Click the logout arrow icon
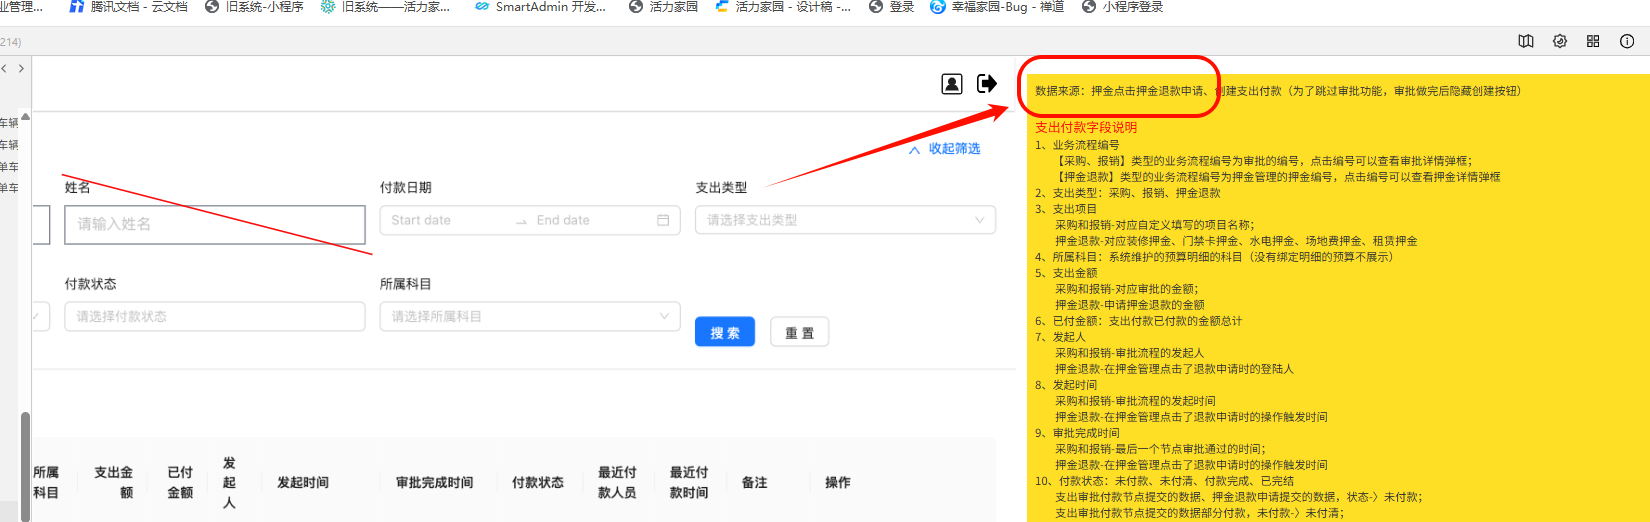The image size is (1650, 522). click(x=987, y=83)
